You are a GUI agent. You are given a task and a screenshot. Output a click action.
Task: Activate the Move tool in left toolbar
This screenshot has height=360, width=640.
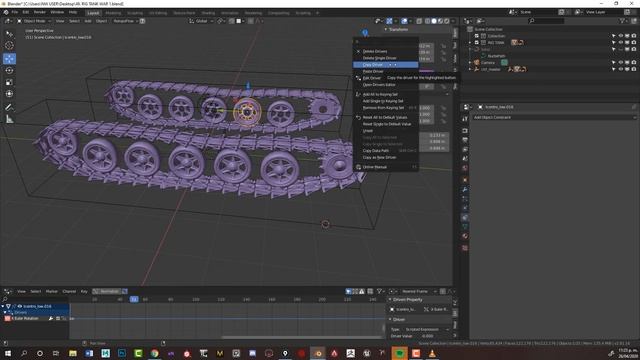click(x=9, y=58)
